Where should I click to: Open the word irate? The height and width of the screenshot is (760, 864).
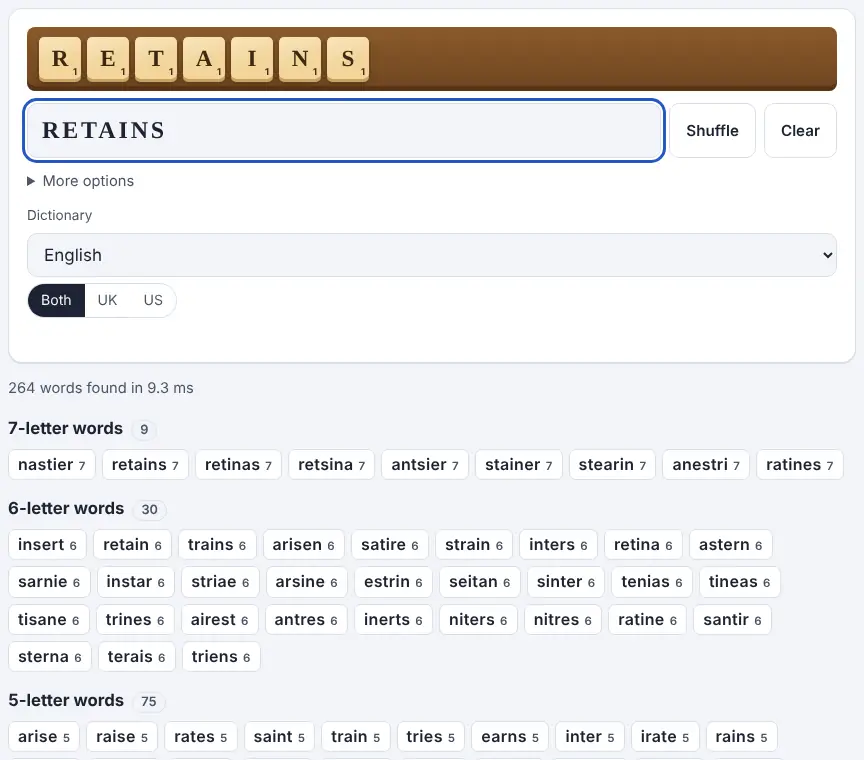[665, 737]
